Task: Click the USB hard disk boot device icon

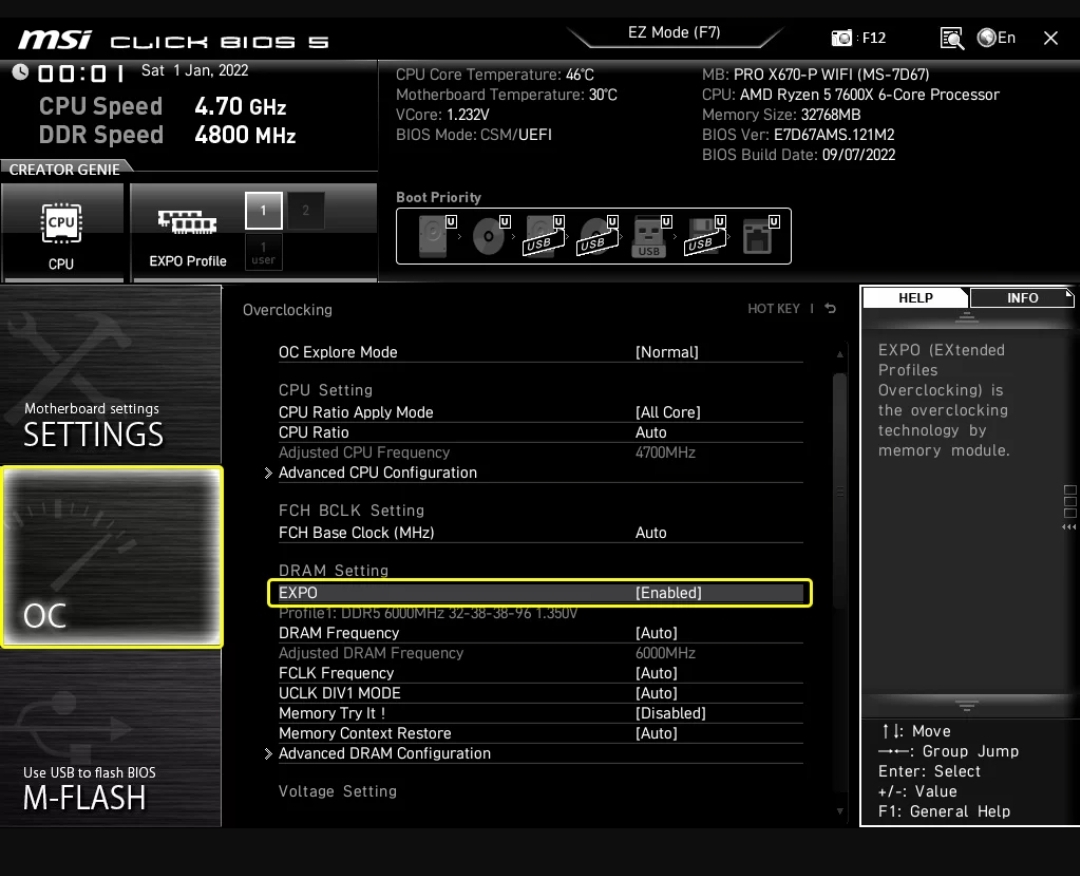Action: point(543,236)
